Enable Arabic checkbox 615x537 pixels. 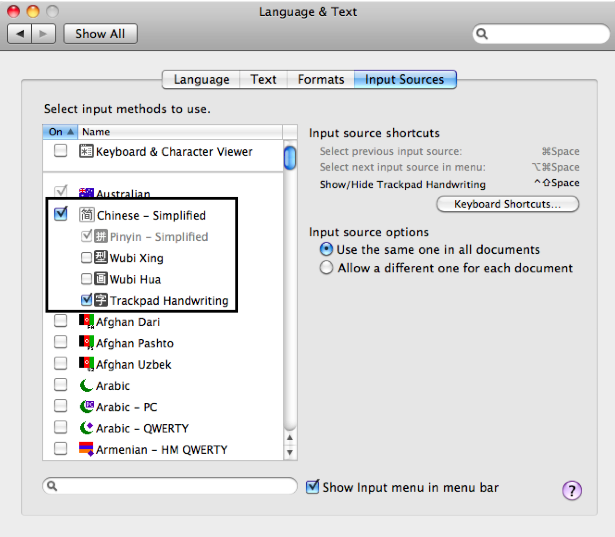tap(60, 384)
